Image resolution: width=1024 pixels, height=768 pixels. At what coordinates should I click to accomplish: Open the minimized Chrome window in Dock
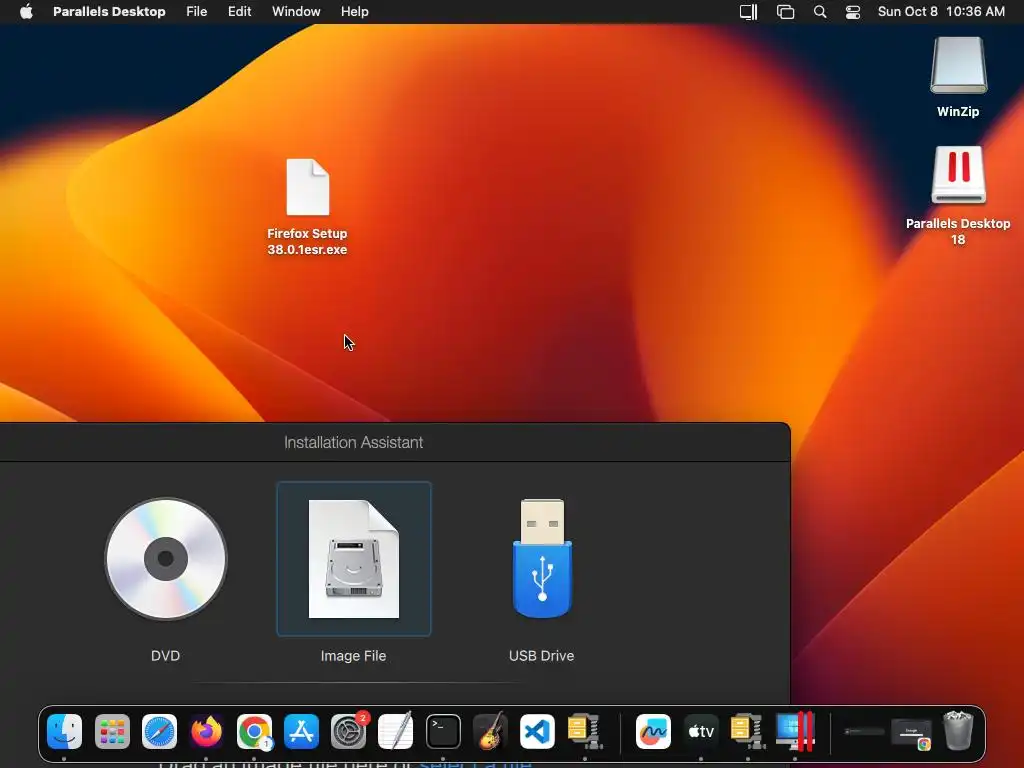click(912, 733)
